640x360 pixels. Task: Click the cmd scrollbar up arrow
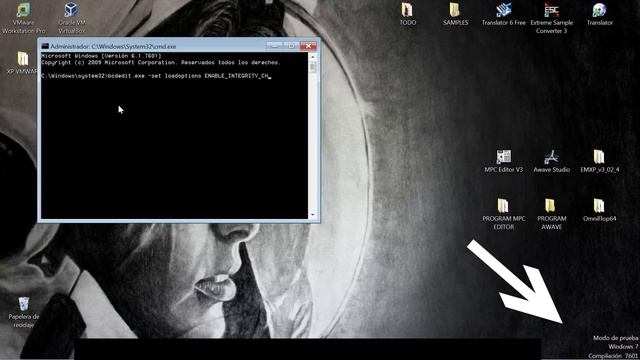313,57
